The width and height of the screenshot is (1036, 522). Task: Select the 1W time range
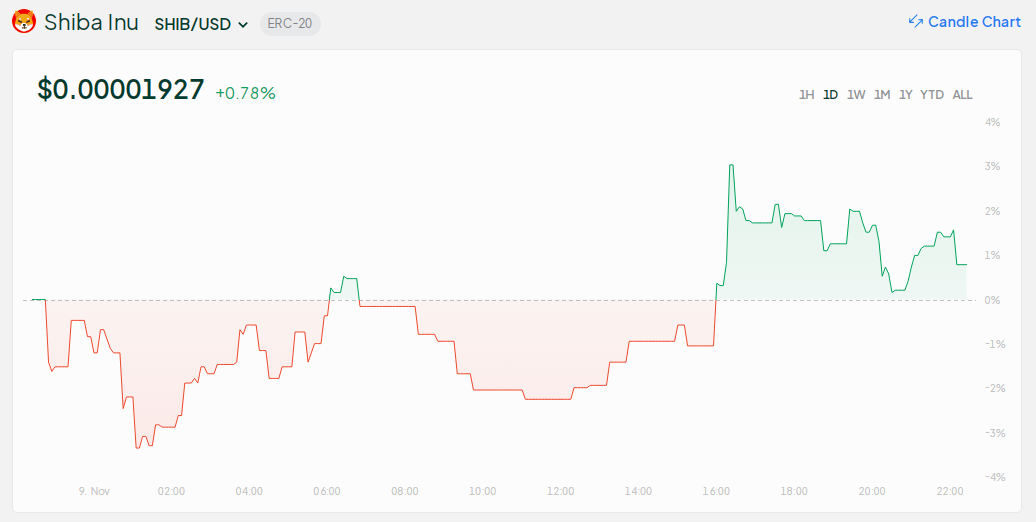(856, 95)
